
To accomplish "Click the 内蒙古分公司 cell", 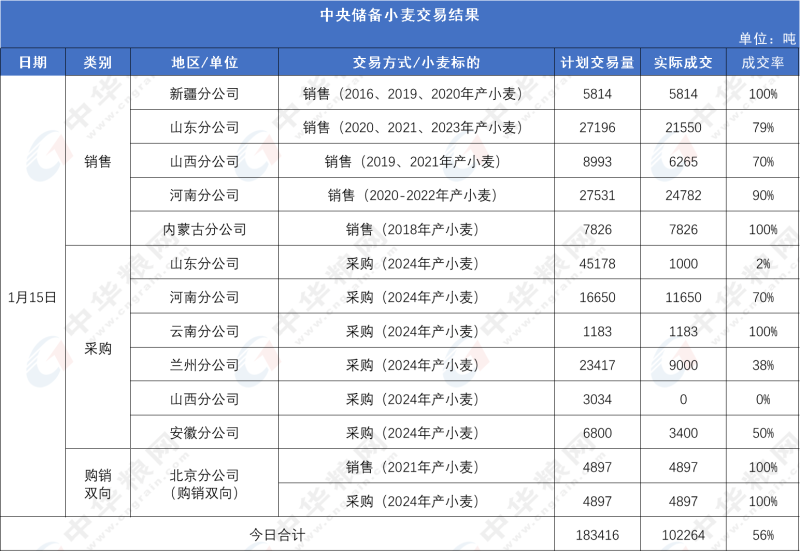I will pyautogui.click(x=204, y=229).
